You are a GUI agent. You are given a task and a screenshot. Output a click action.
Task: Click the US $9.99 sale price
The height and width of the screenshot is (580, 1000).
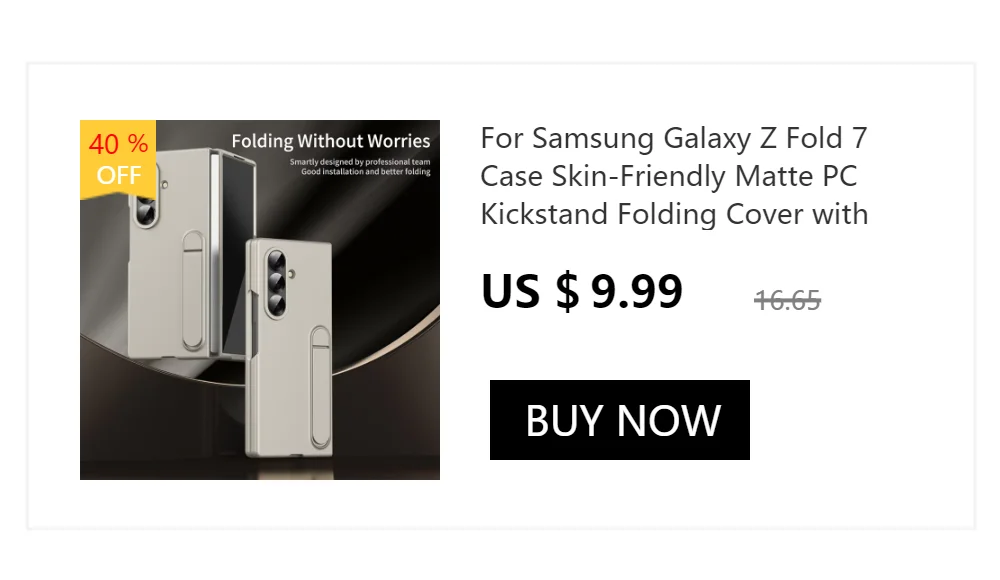pyautogui.click(x=582, y=291)
